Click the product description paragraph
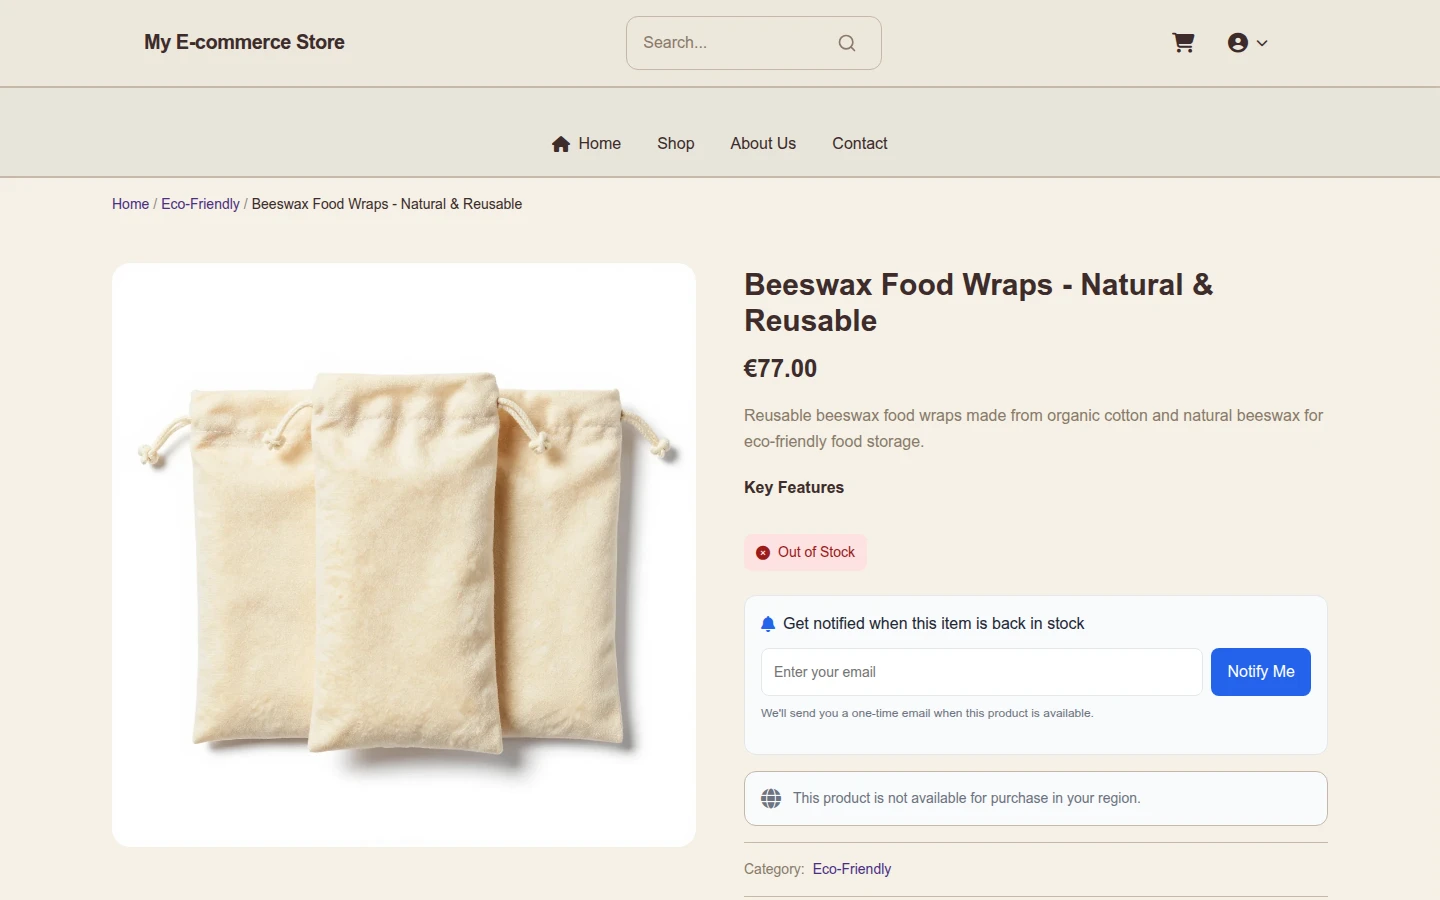1440x900 pixels. pyautogui.click(x=1034, y=429)
